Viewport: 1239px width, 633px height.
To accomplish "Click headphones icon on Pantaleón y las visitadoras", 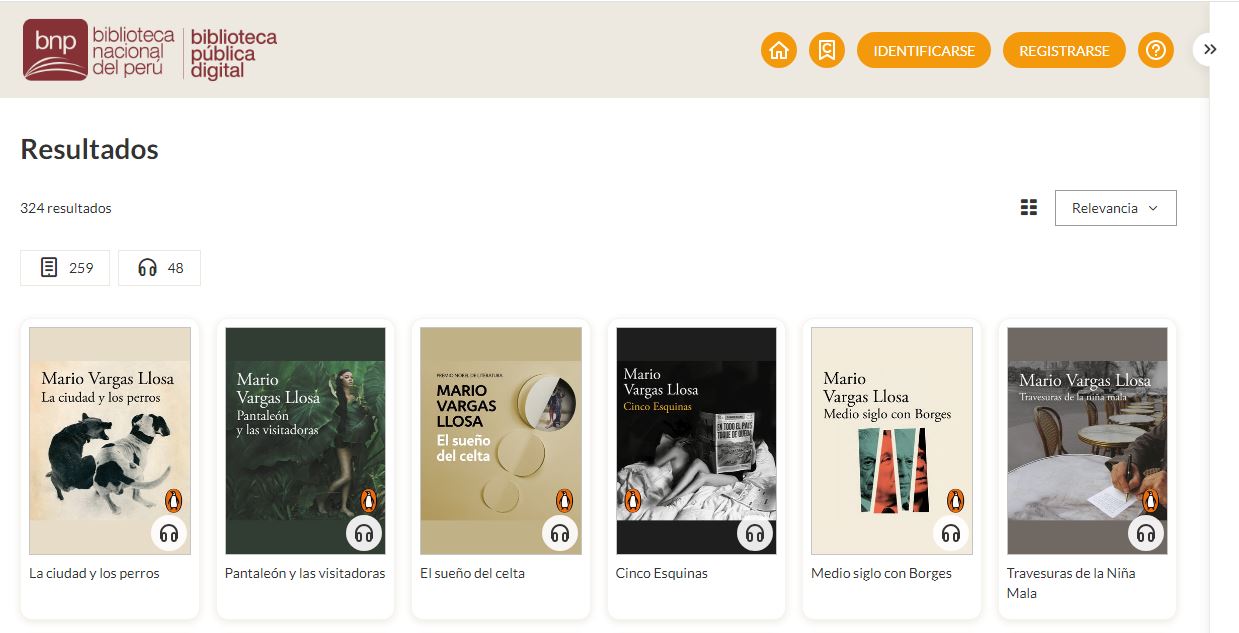I will [x=364, y=533].
